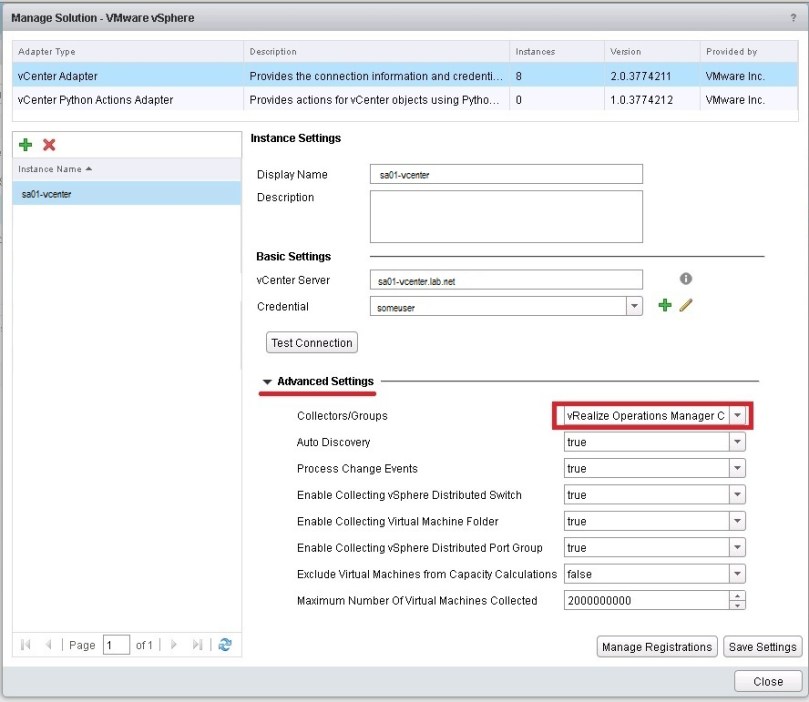Open the Credential dropdown
This screenshot has width=809, height=702.
634,308
